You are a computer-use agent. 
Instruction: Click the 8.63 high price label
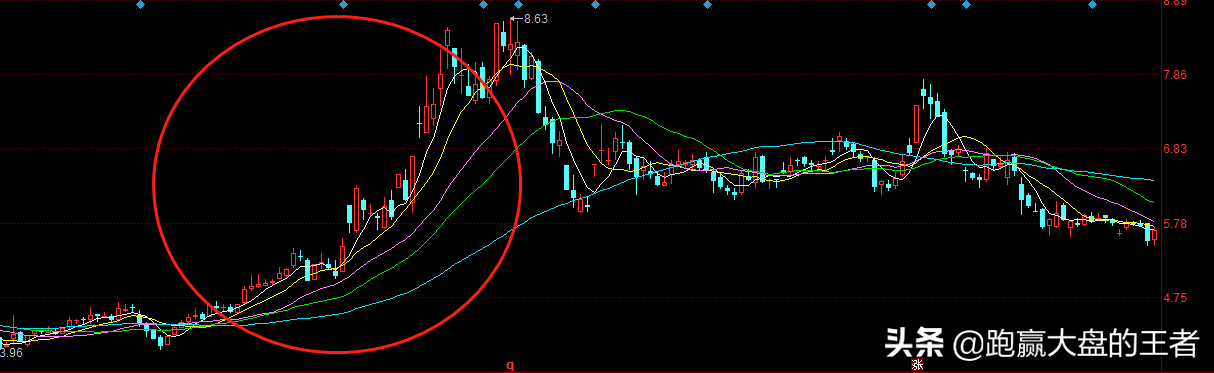point(536,18)
